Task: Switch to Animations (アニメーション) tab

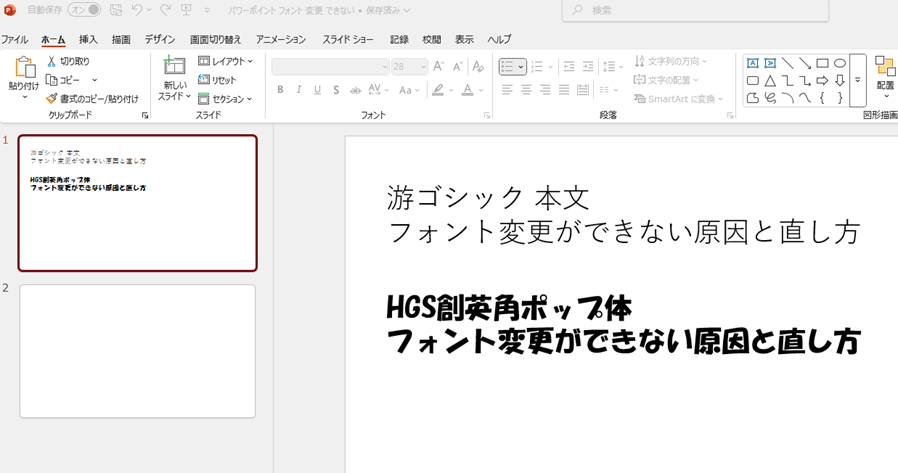Action: point(281,40)
